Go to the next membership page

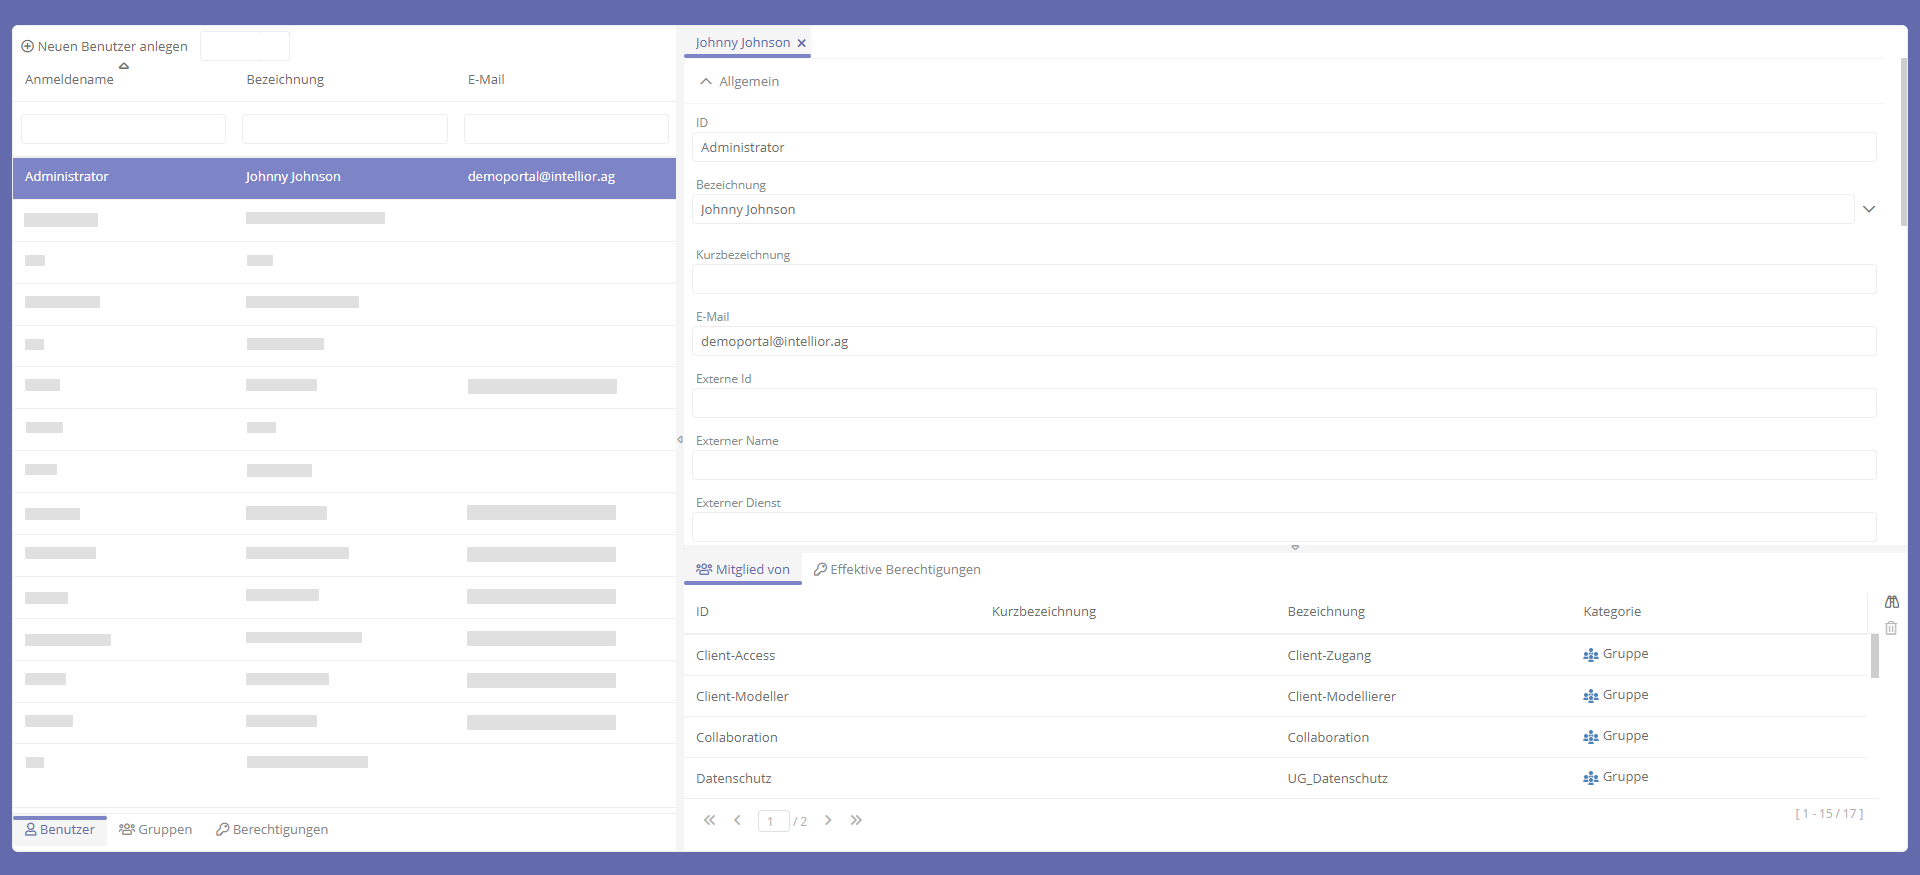(828, 820)
